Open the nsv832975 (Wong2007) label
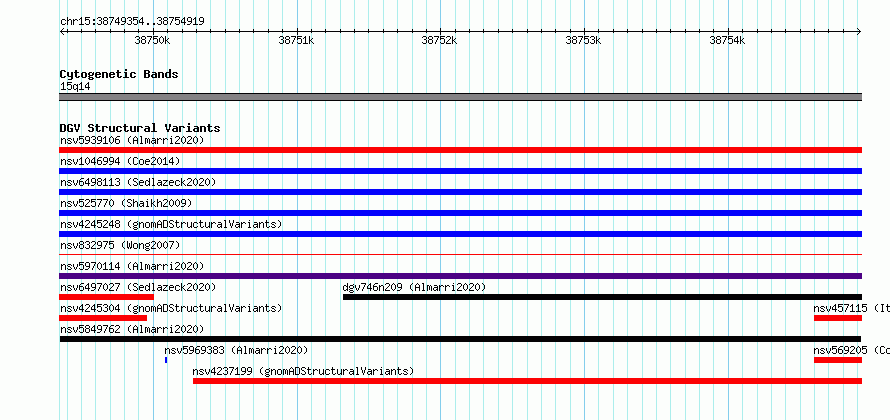Screen dimensions: 890x420 click(120, 245)
